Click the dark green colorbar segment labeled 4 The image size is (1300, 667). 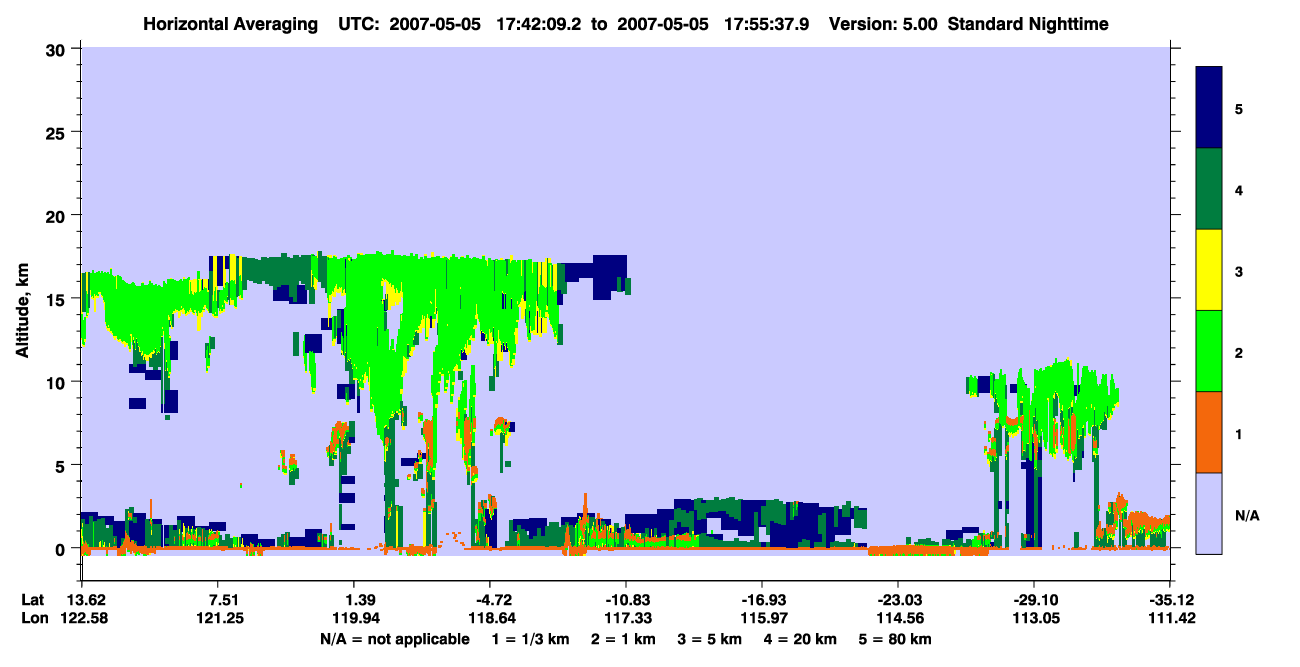(1209, 188)
